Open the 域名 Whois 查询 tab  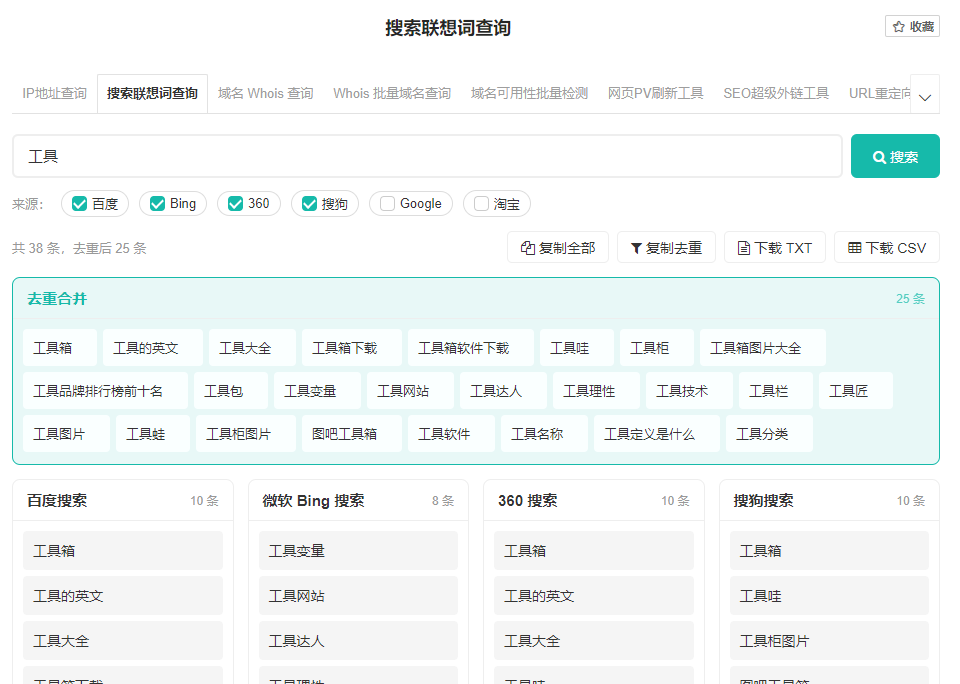pyautogui.click(x=266, y=93)
